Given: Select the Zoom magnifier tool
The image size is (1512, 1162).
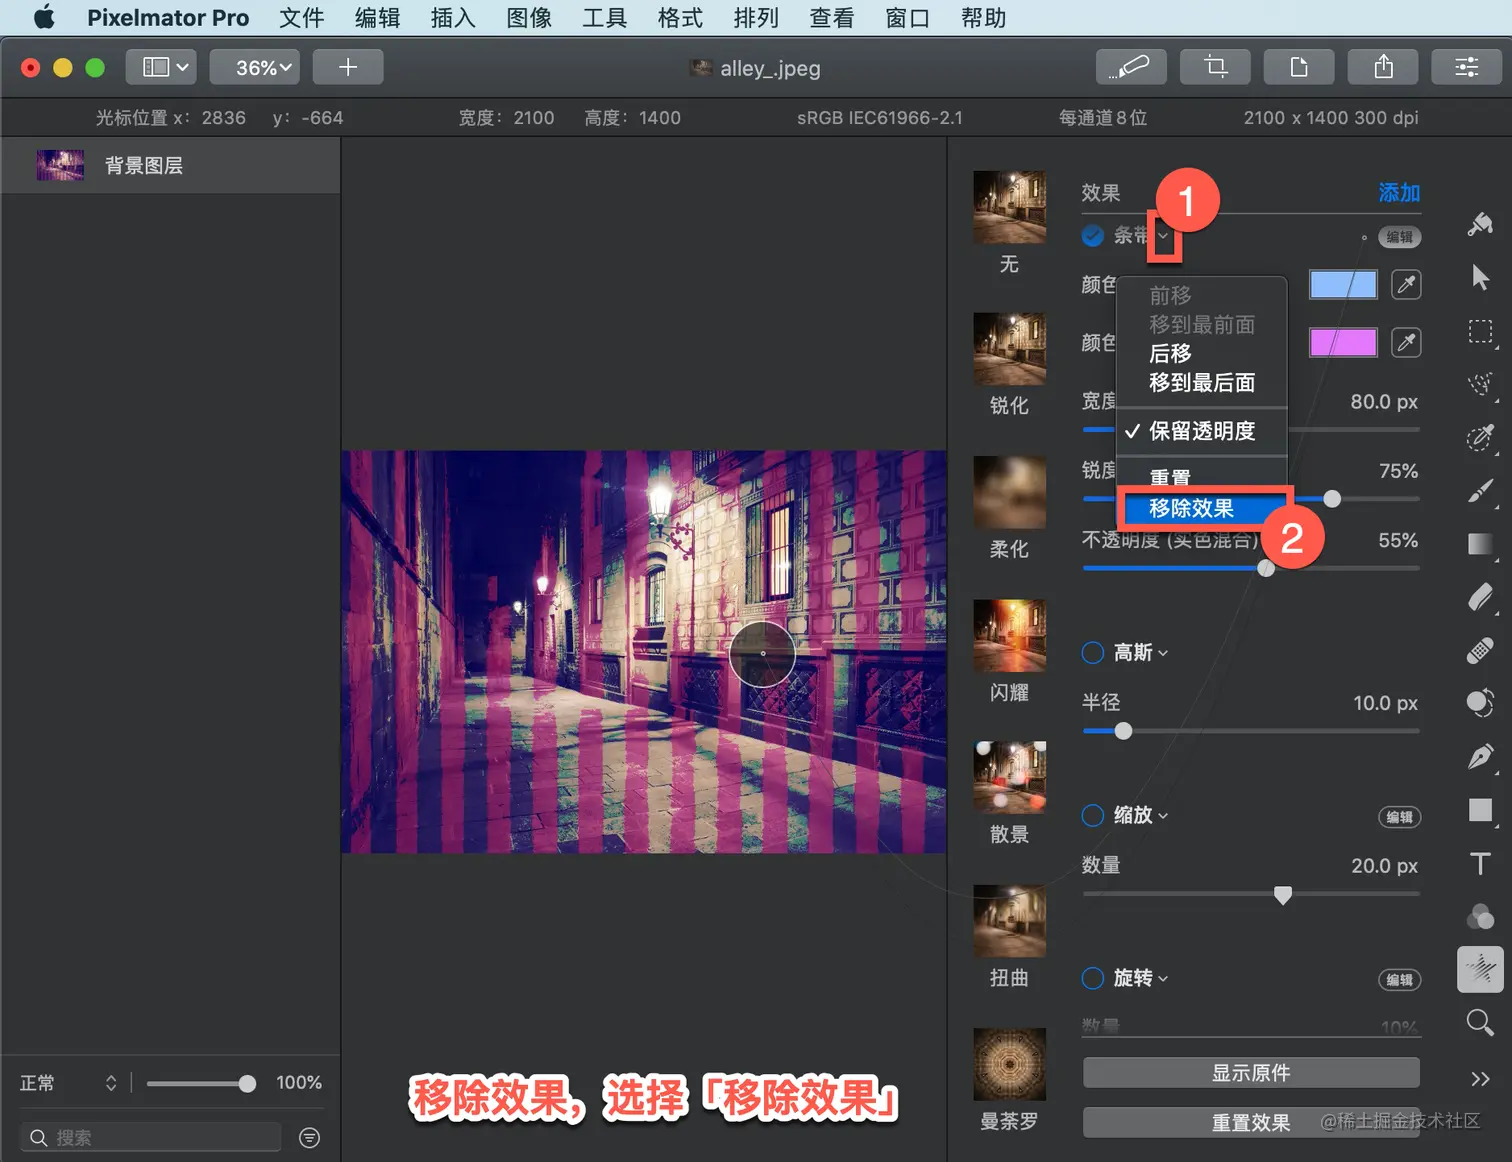Looking at the screenshot, I should (x=1480, y=1022).
